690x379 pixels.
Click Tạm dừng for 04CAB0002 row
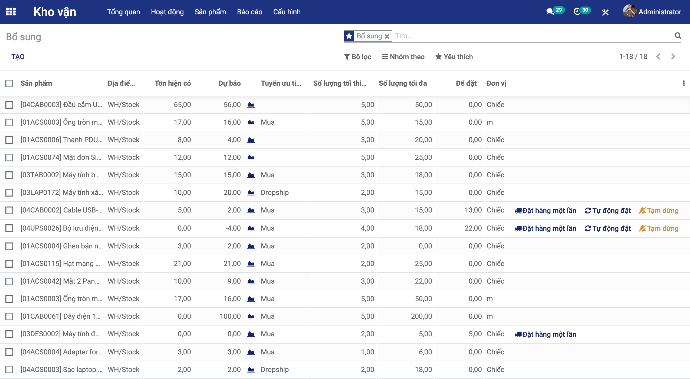click(659, 210)
